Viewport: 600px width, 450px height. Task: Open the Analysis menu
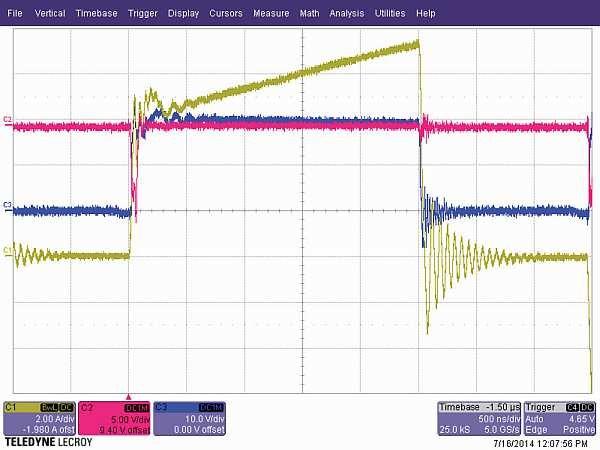[346, 14]
